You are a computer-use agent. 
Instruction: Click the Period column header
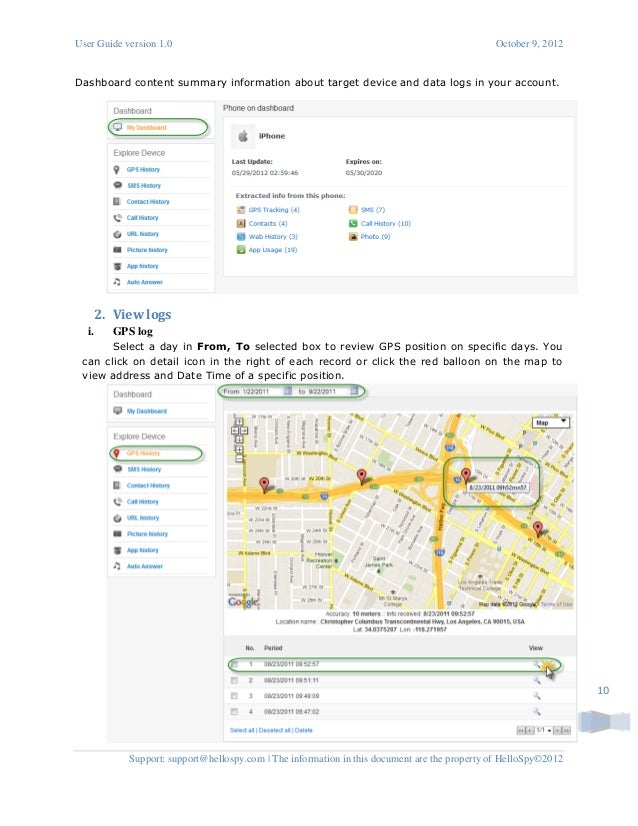pyautogui.click(x=273, y=648)
